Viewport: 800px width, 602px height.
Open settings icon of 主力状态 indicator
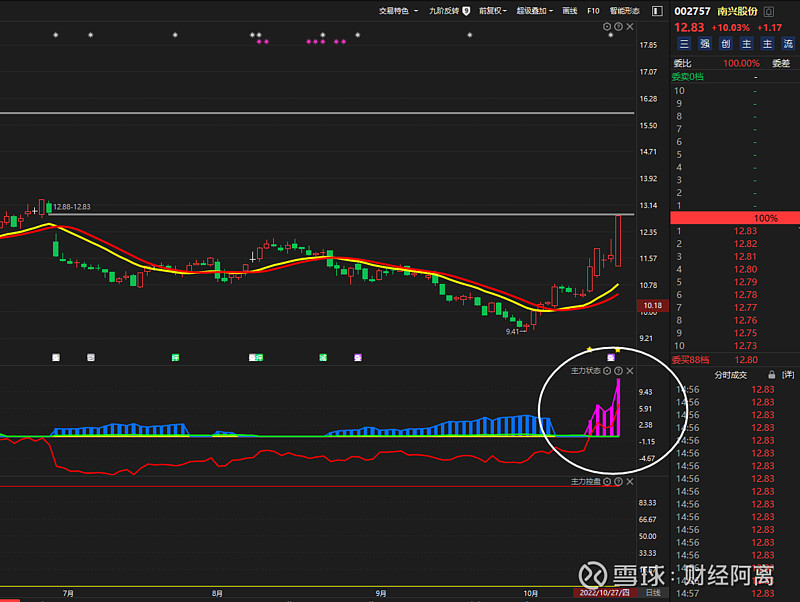pos(607,371)
